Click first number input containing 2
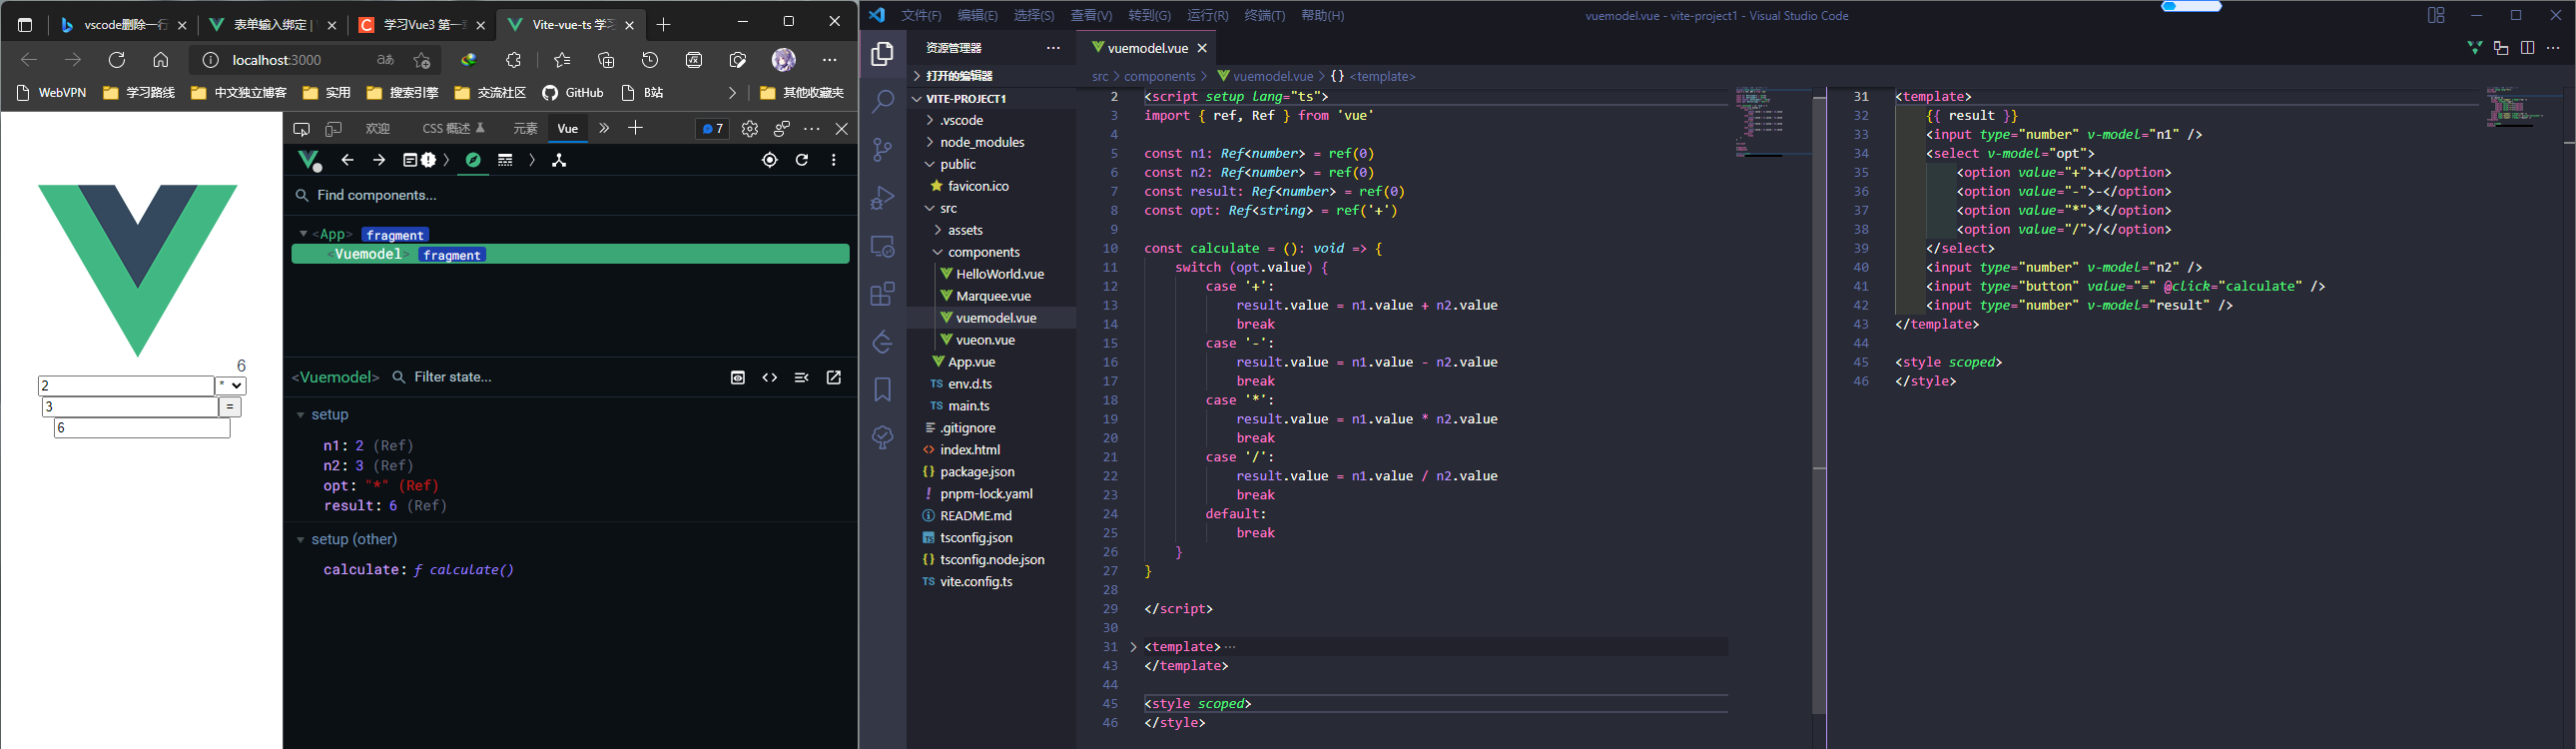The image size is (2576, 749). [x=126, y=386]
